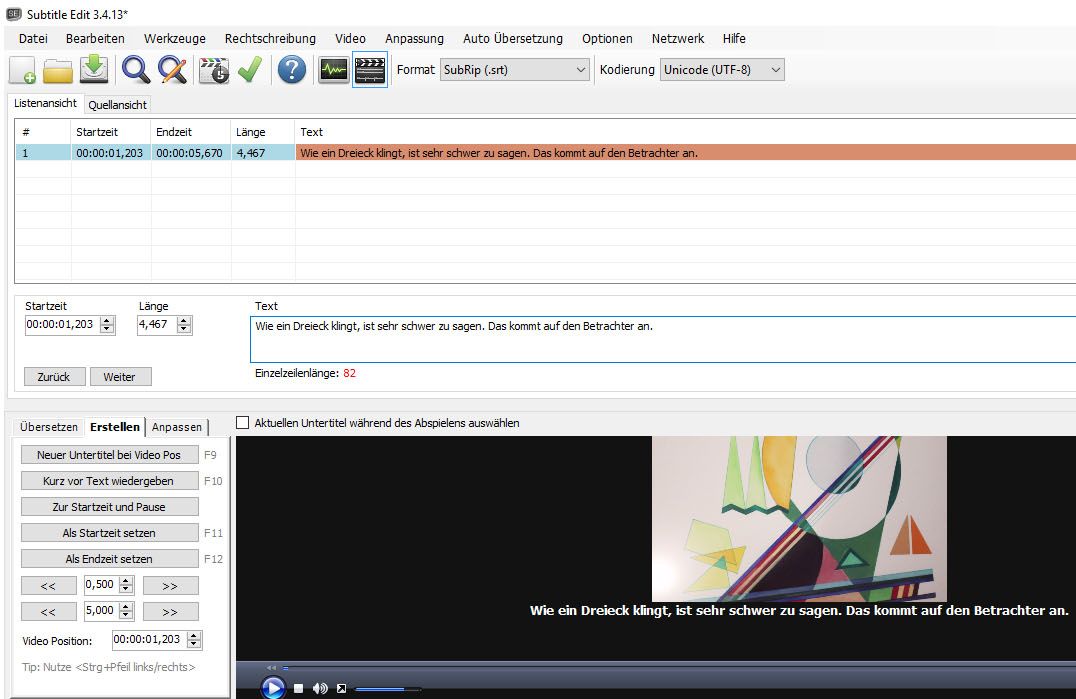
Task: Click the Startzeit column header
Action: tap(110, 132)
